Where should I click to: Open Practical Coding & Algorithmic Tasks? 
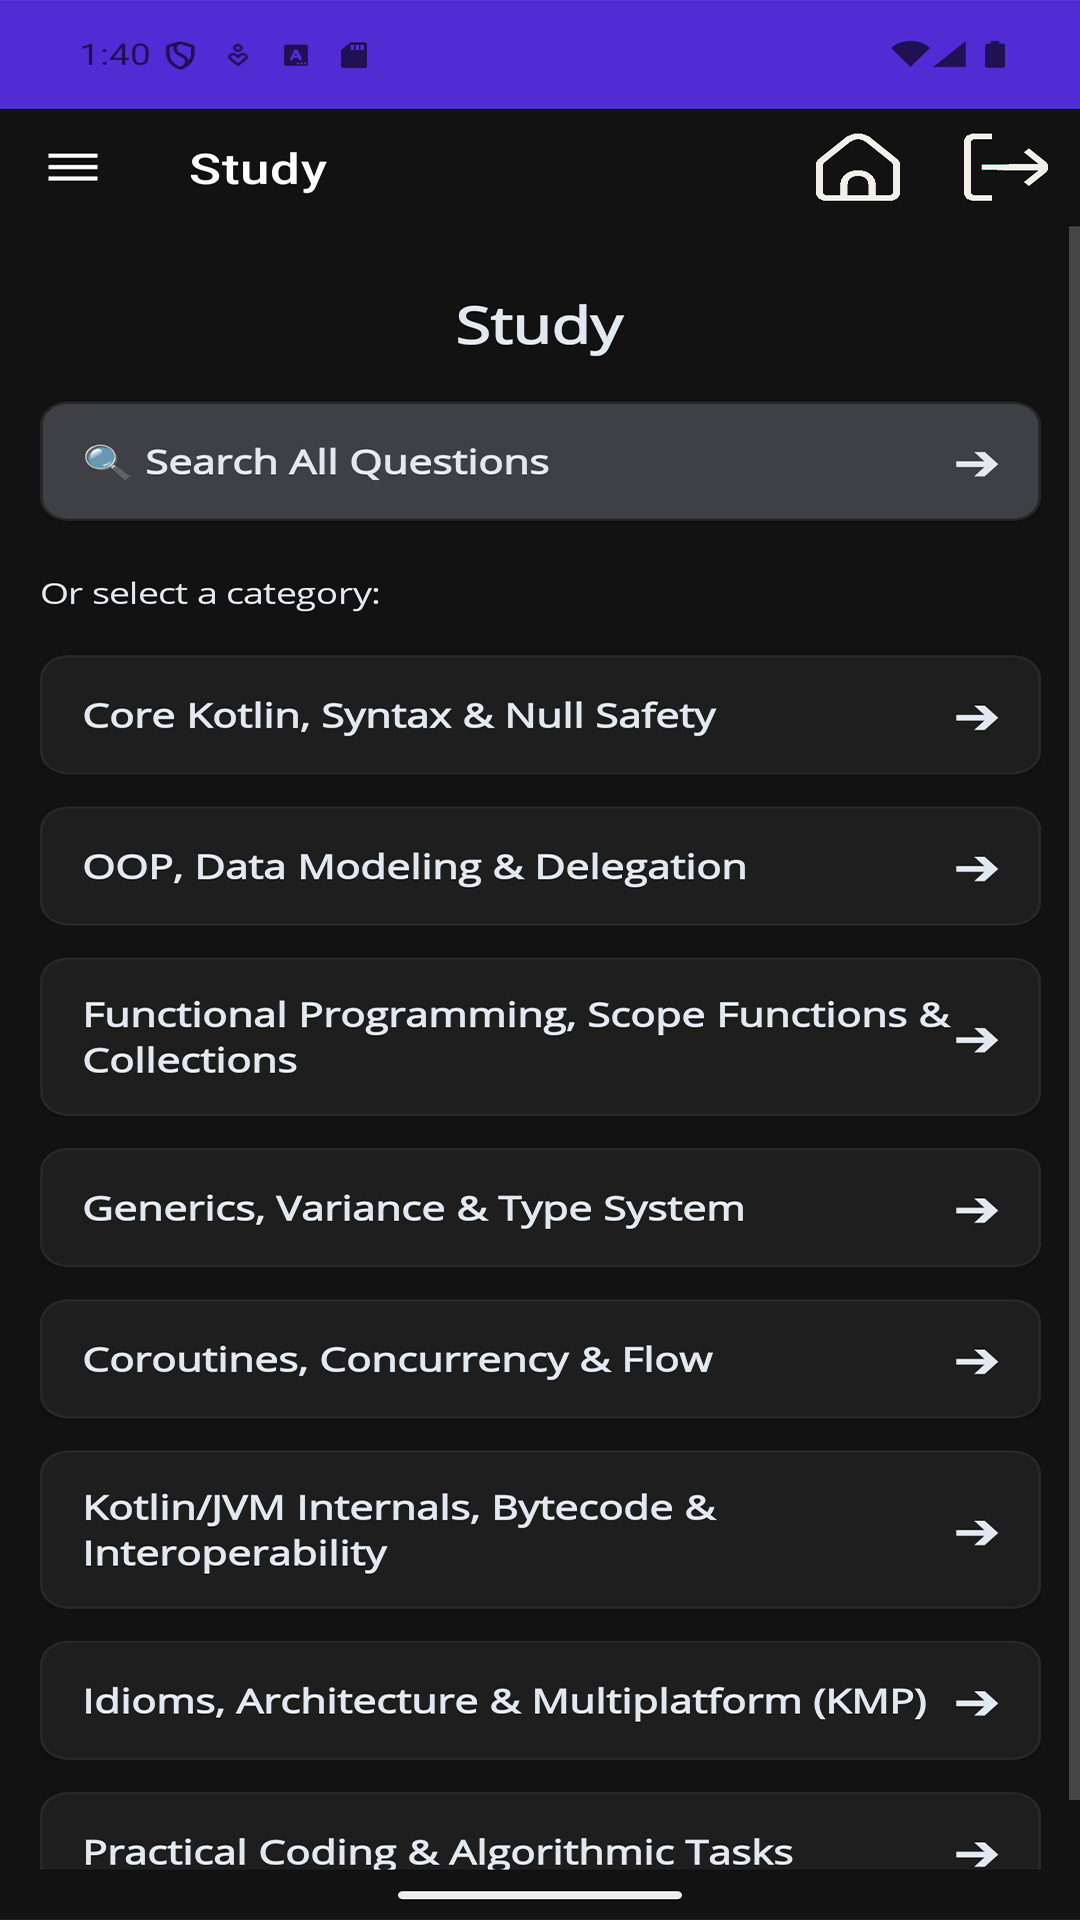pos(540,1832)
